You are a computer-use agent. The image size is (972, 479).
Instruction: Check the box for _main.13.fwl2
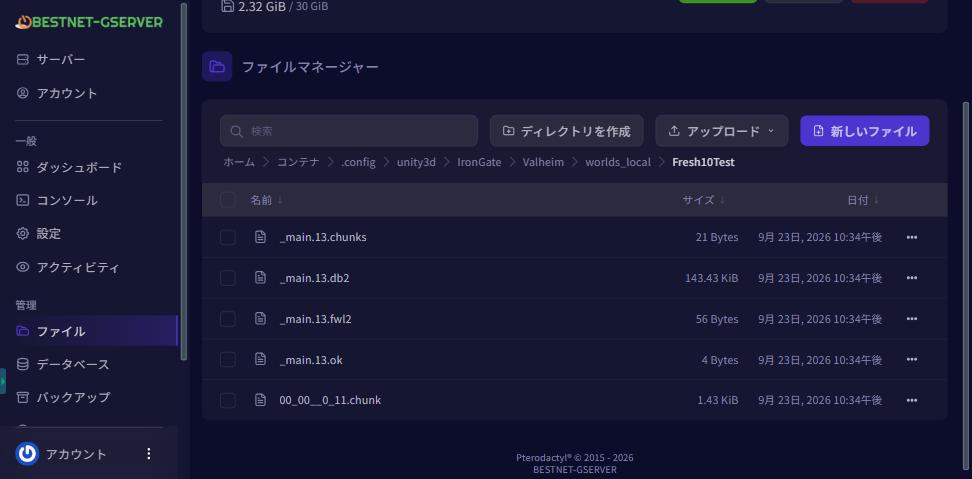pyautogui.click(x=228, y=319)
